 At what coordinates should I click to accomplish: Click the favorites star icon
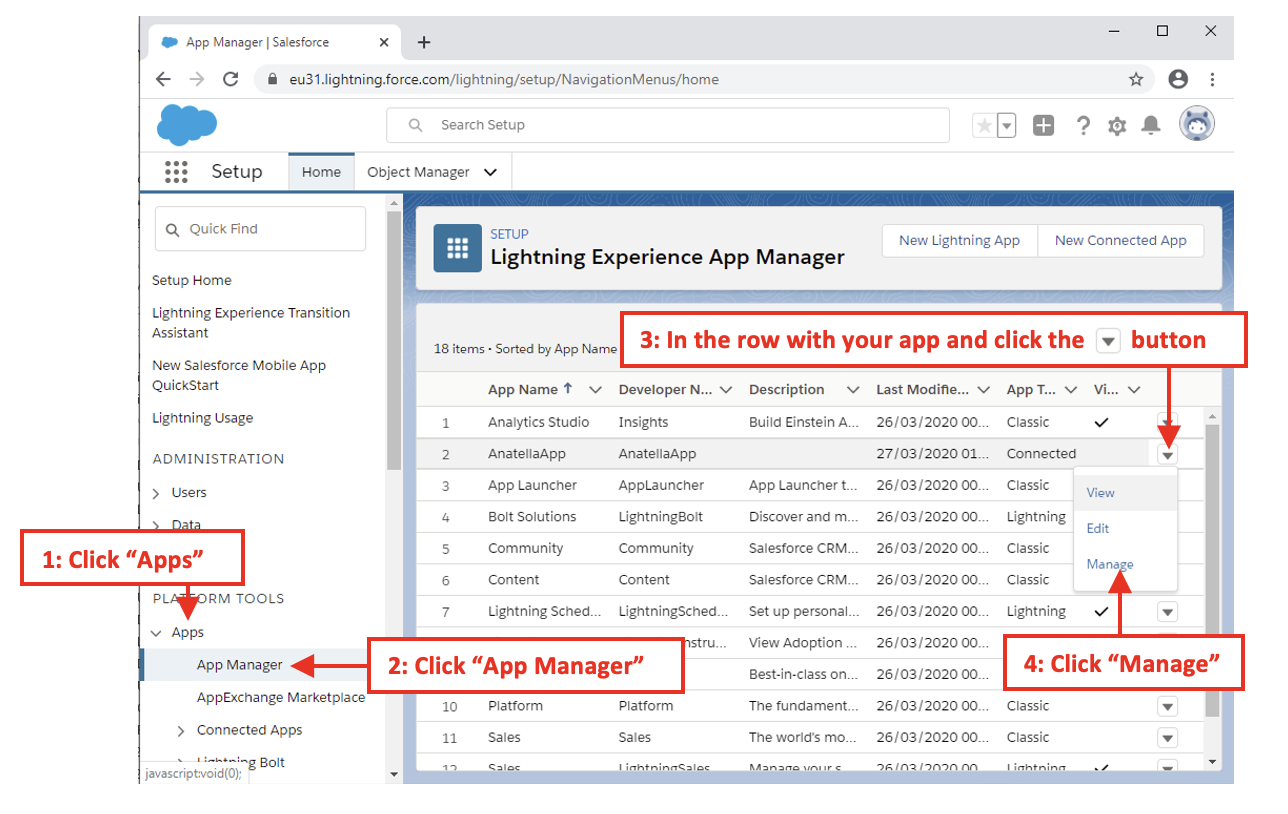point(985,125)
